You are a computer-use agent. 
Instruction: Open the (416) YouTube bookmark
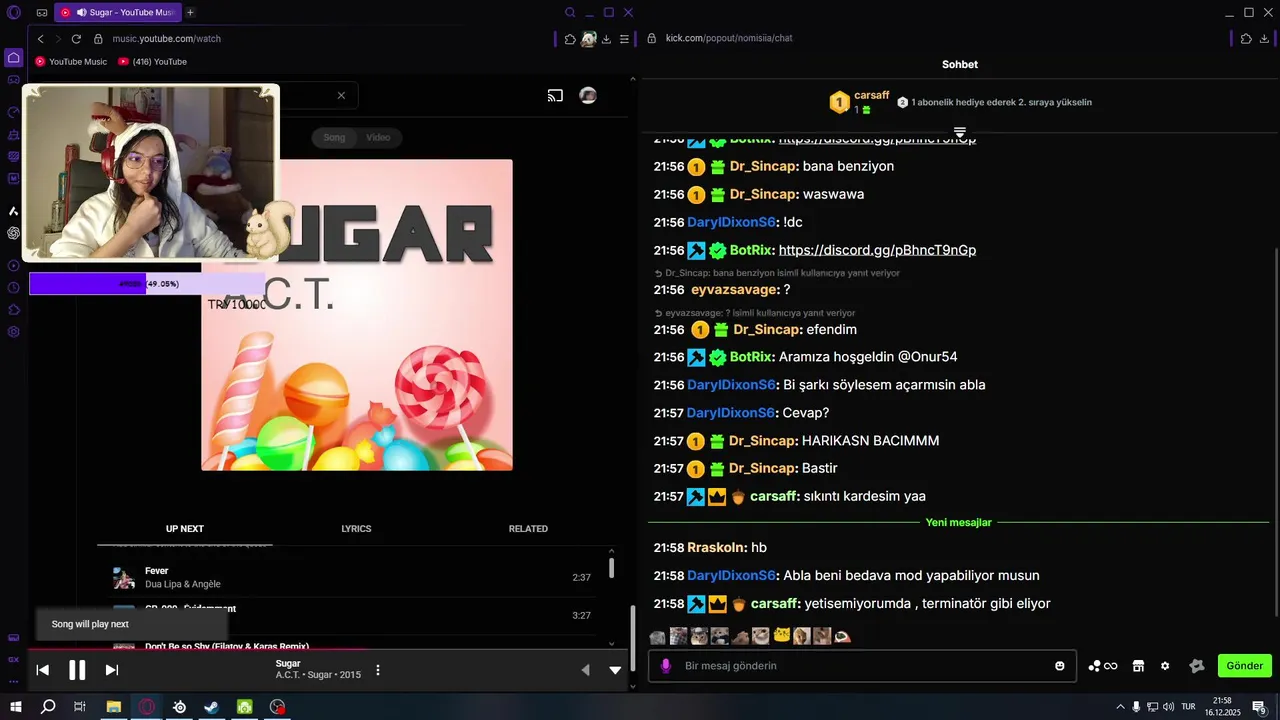pyautogui.click(x=152, y=61)
